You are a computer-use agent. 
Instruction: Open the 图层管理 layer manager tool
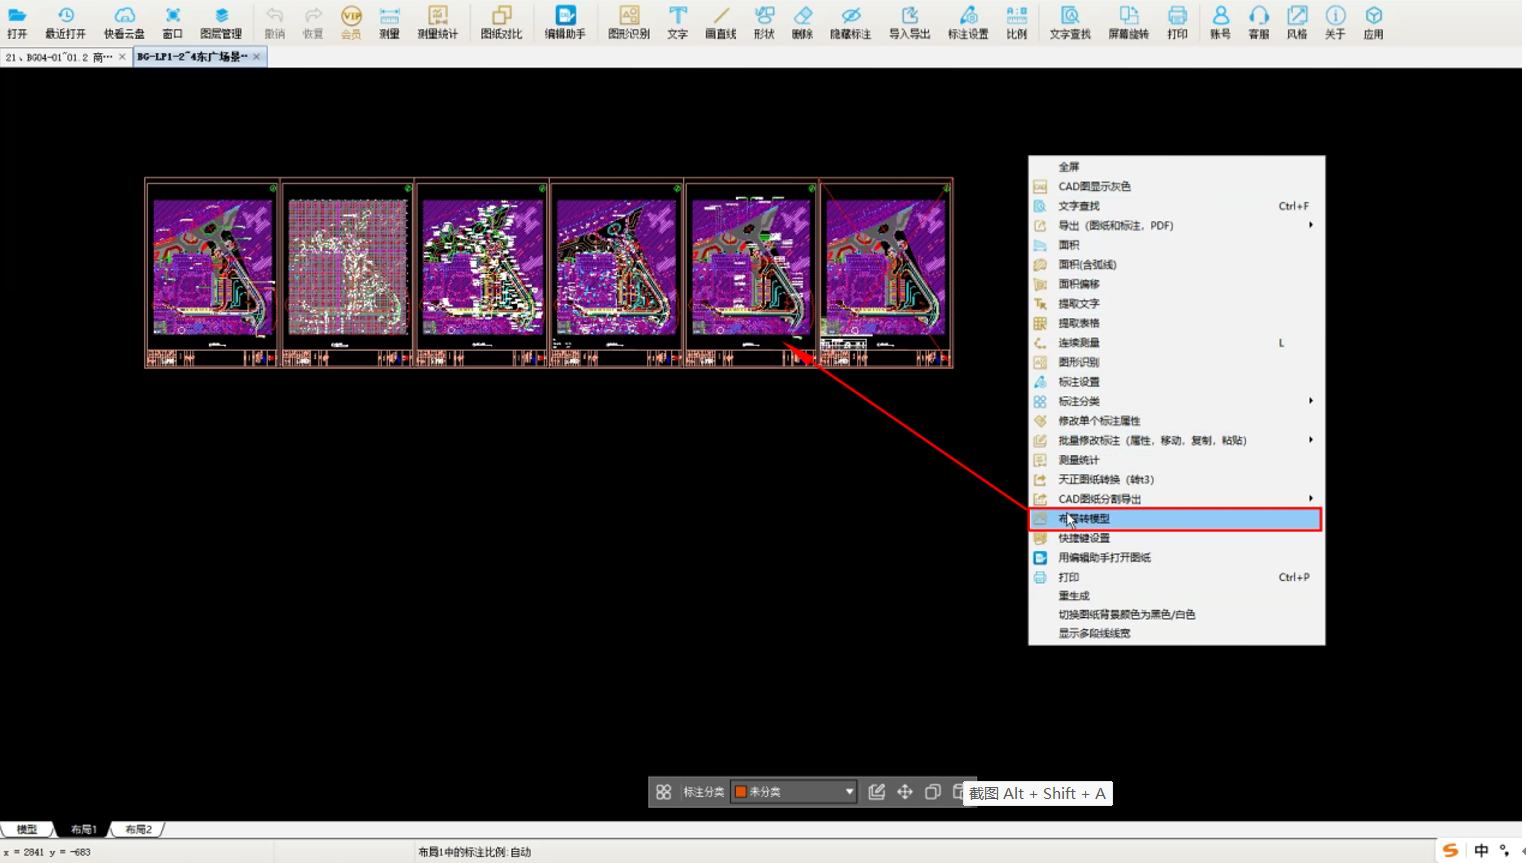(221, 22)
